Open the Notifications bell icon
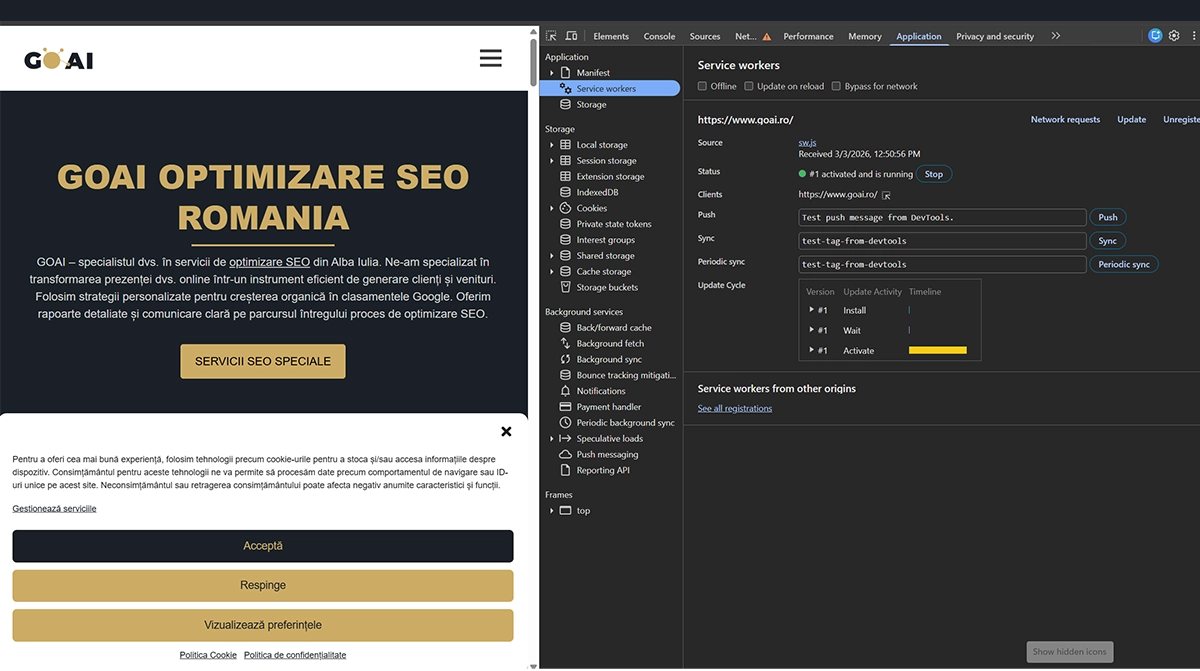The height and width of the screenshot is (671, 1200). tap(565, 391)
